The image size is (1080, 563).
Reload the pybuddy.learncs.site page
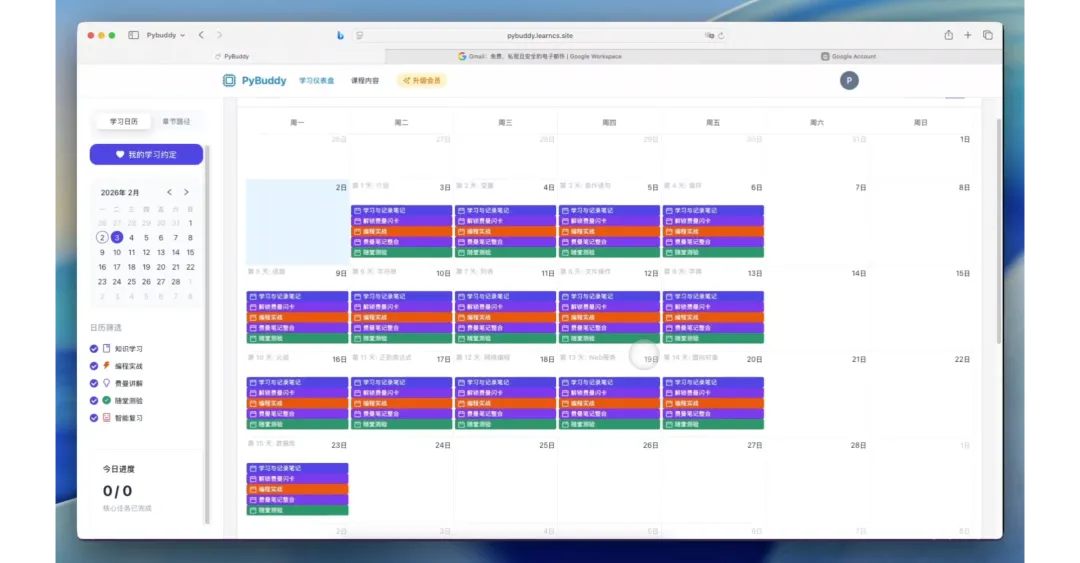721,35
